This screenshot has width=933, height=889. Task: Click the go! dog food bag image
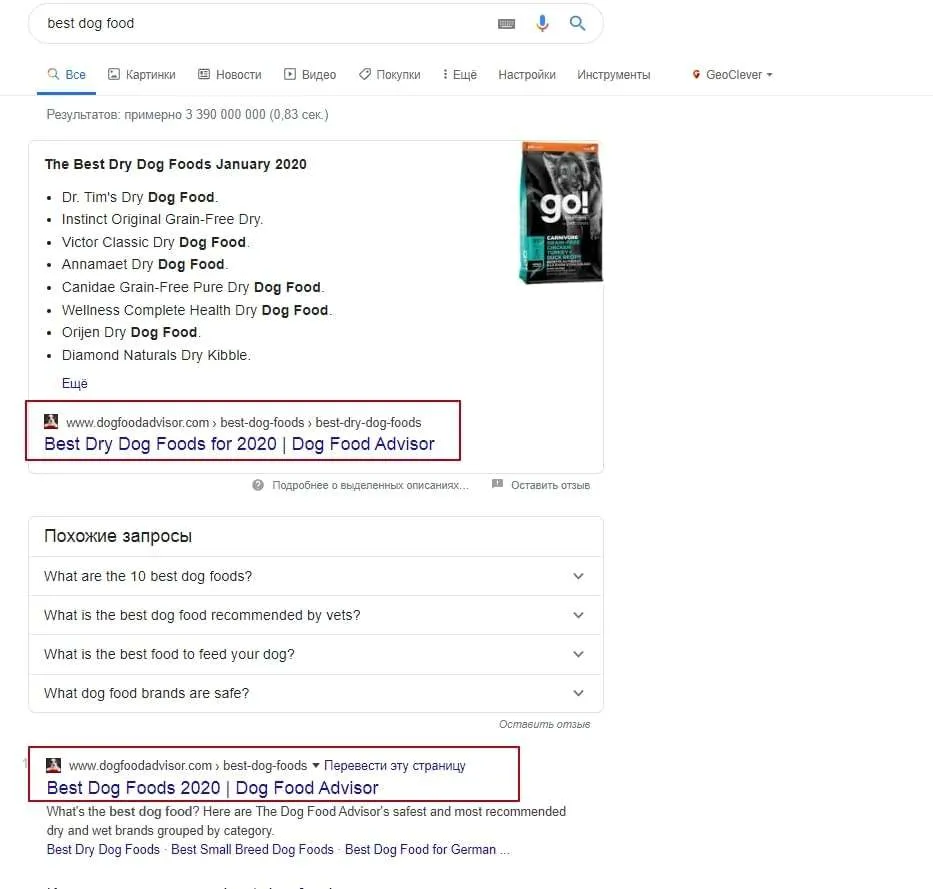click(560, 212)
